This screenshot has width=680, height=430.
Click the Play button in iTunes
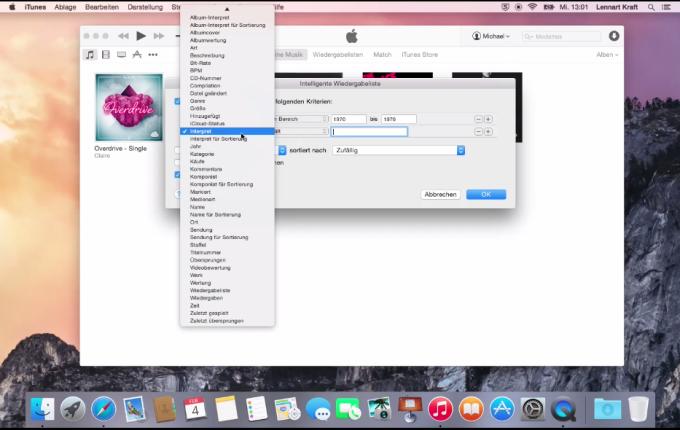[141, 36]
